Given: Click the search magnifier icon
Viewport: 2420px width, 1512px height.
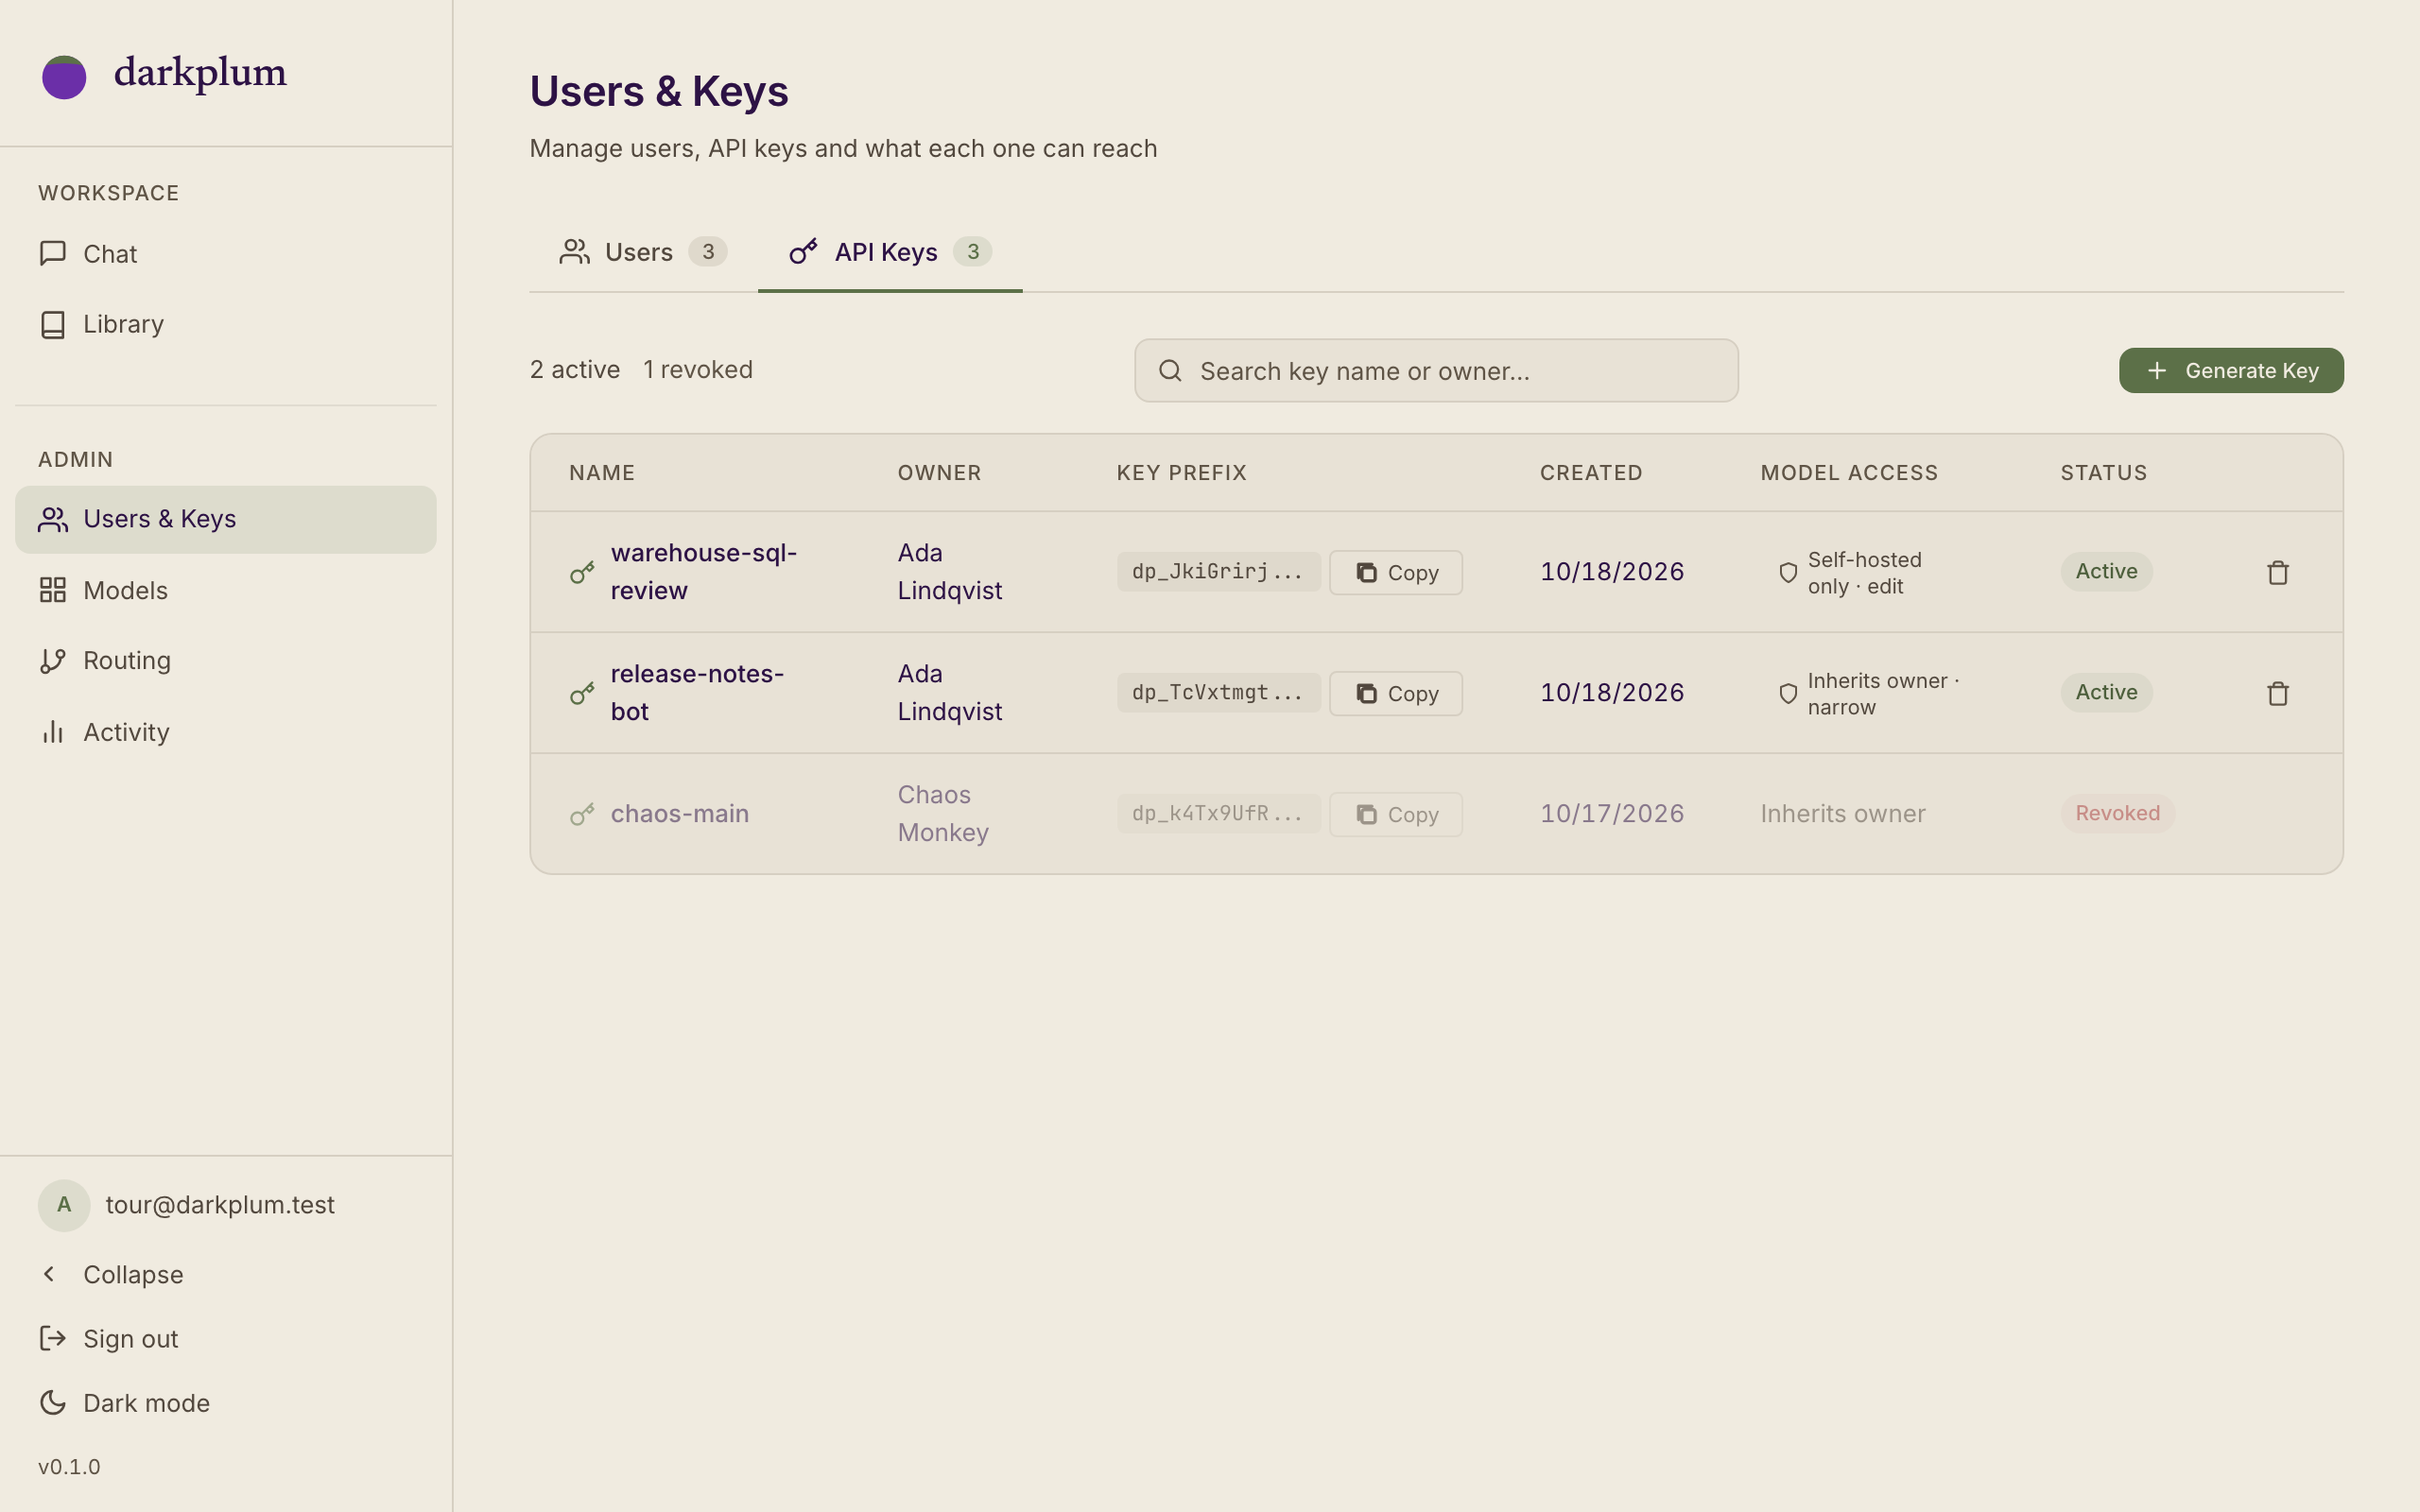Looking at the screenshot, I should tap(1170, 371).
